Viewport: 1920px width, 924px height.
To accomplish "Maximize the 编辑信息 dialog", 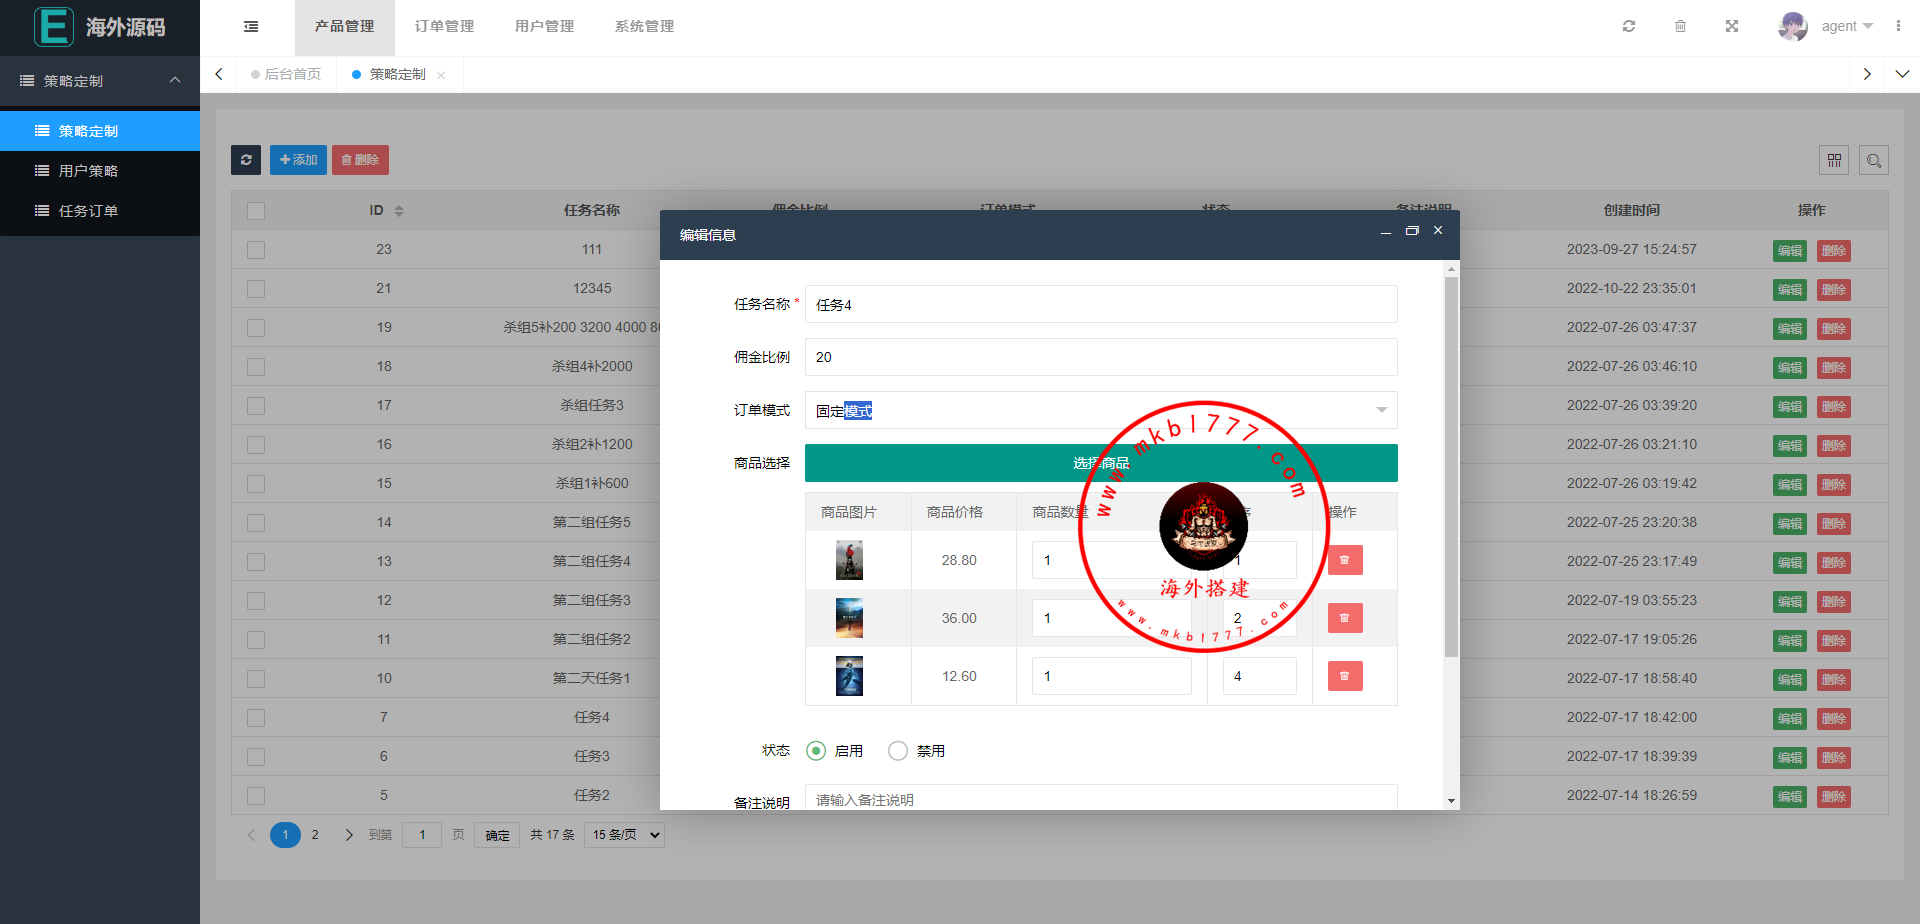I will [1412, 231].
